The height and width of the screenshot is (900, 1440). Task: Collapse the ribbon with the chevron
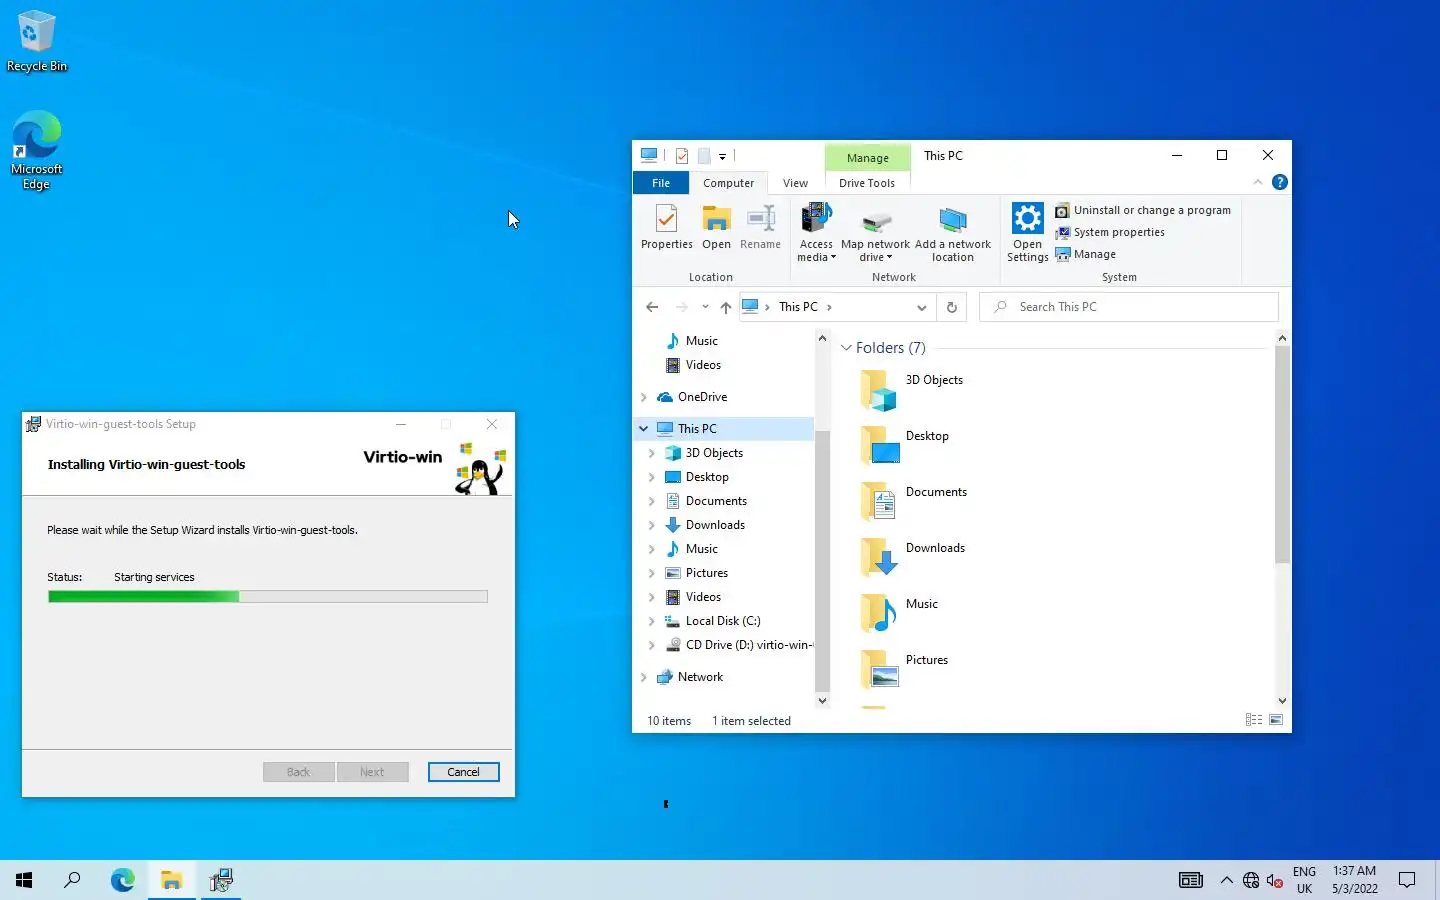click(1258, 182)
